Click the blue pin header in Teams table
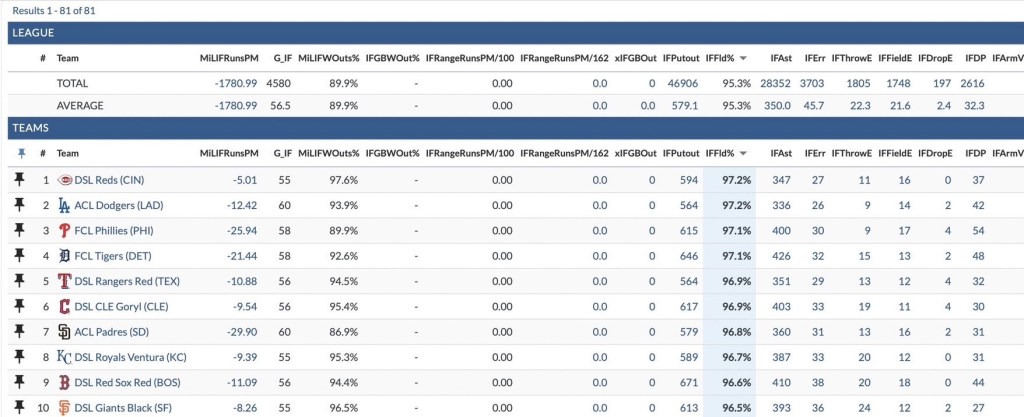 [19, 154]
